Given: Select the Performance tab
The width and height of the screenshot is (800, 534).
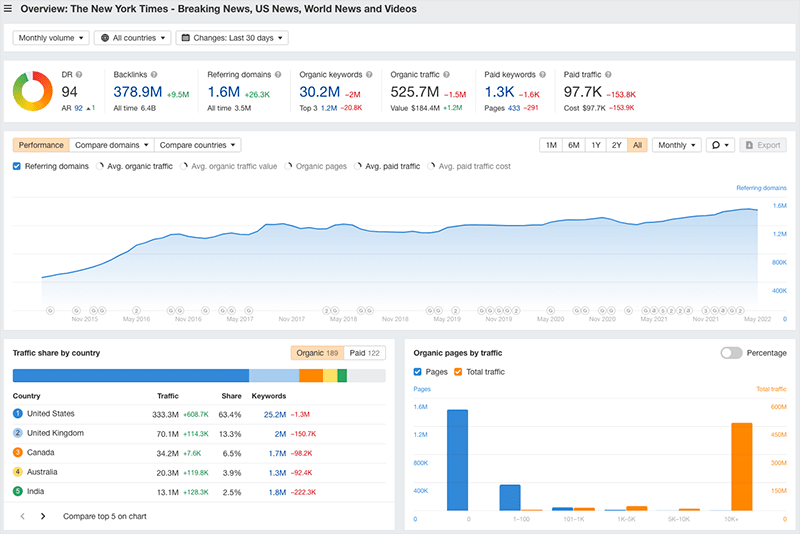Looking at the screenshot, I should tap(41, 145).
